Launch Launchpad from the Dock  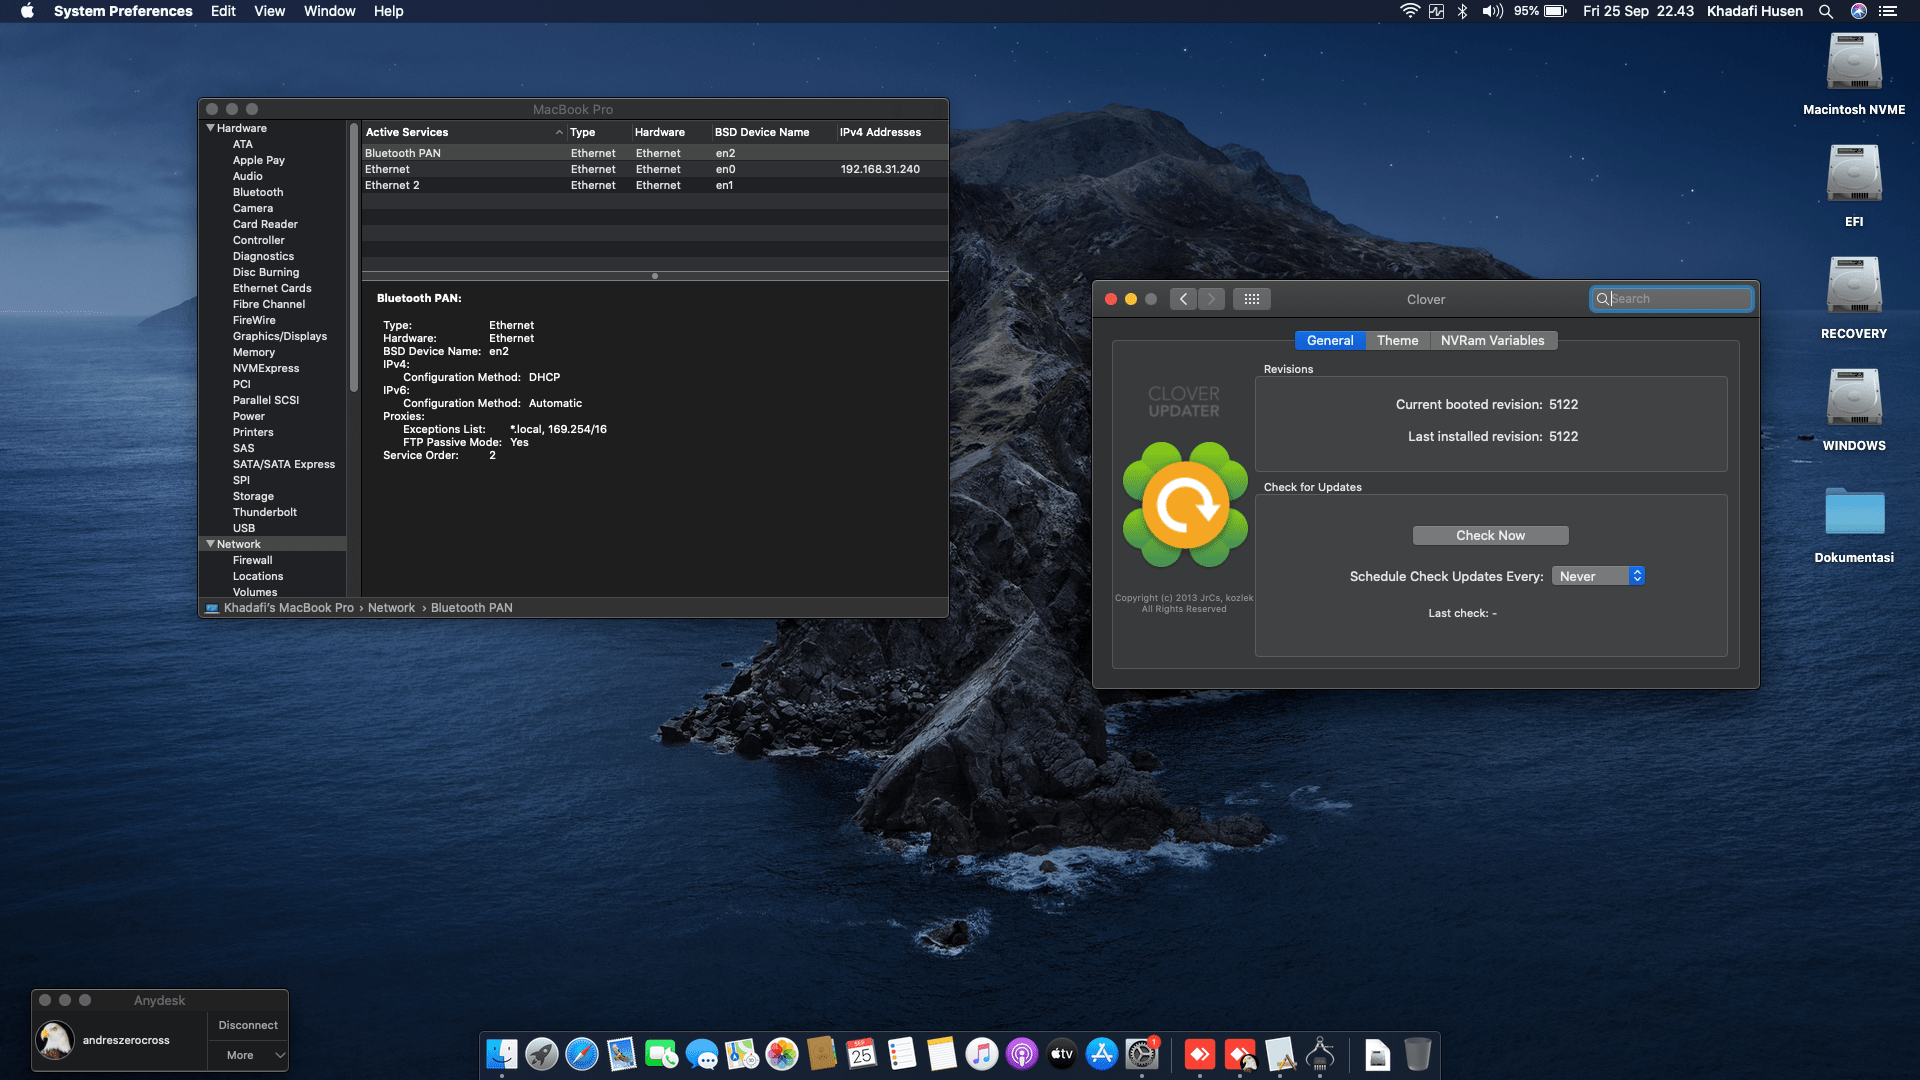pos(542,1054)
